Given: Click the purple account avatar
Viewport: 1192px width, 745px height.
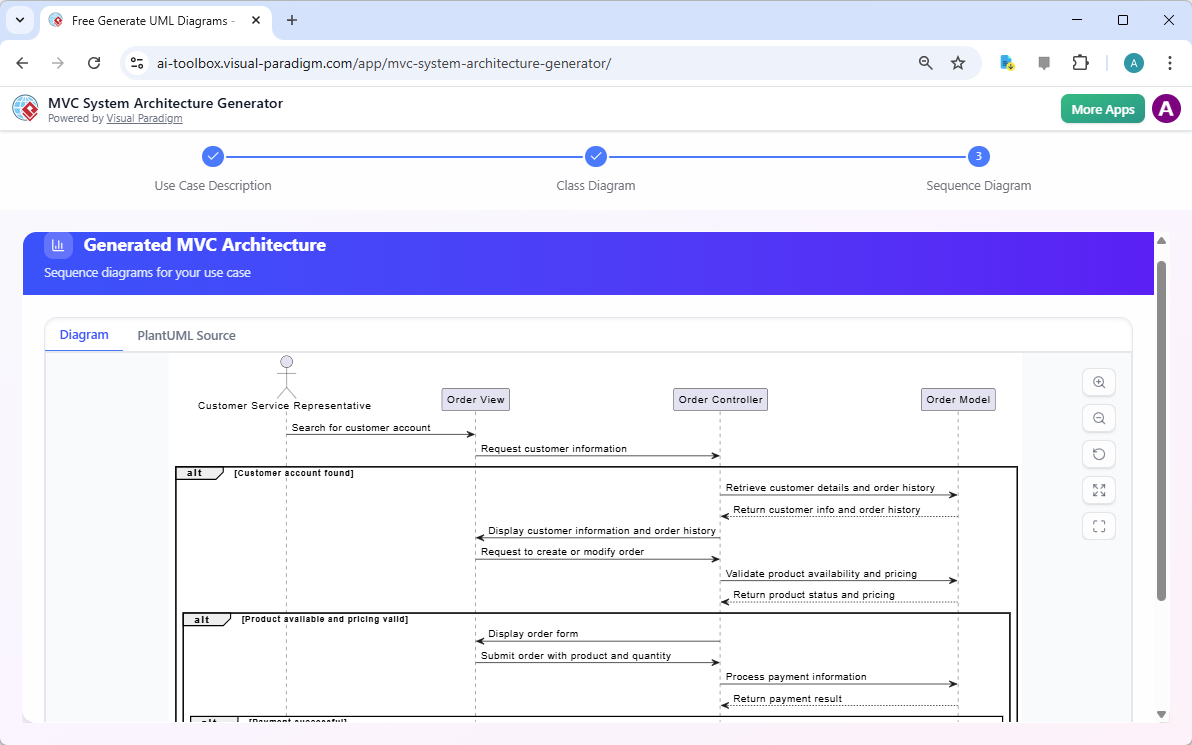Looking at the screenshot, I should point(1166,108).
